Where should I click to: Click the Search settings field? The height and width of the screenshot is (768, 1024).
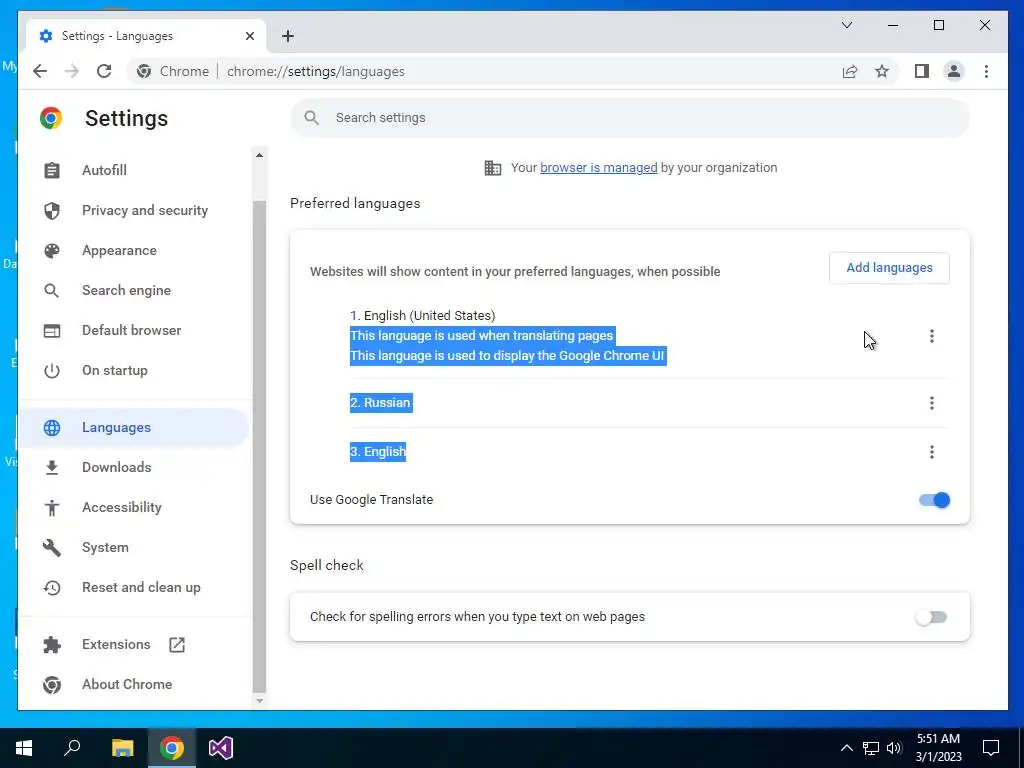click(630, 118)
